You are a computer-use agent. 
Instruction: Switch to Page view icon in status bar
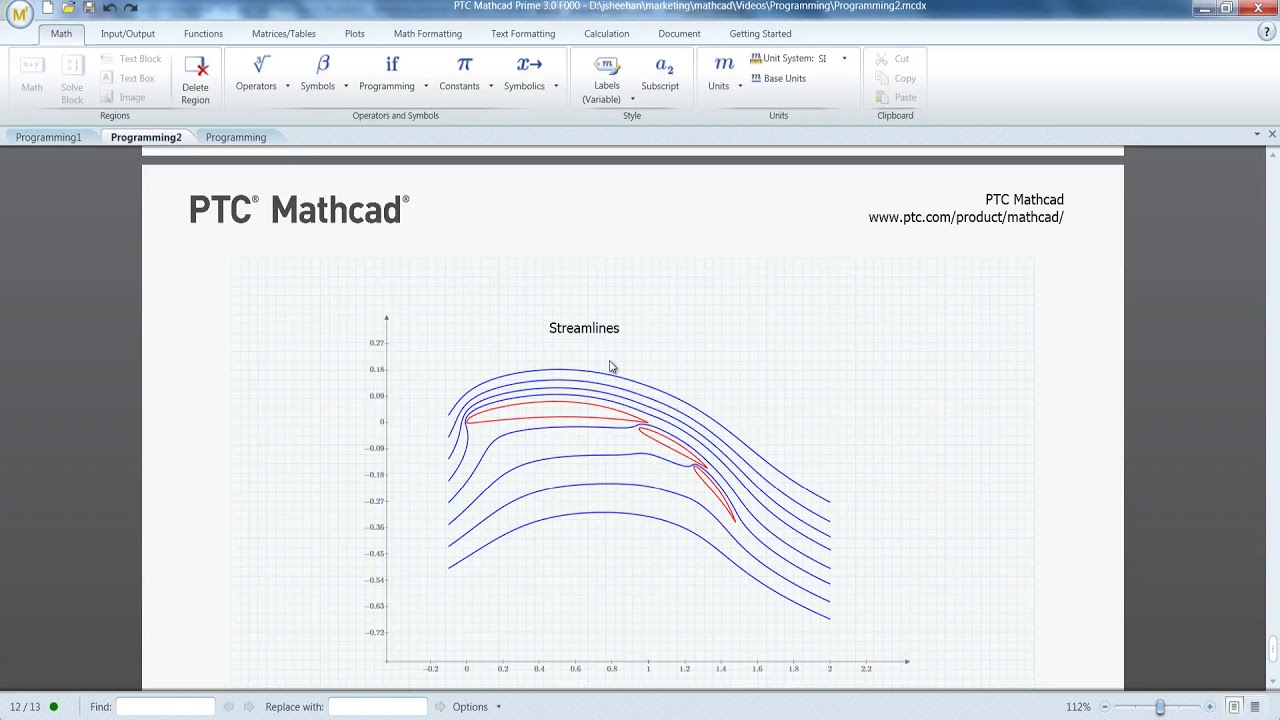coord(1234,707)
